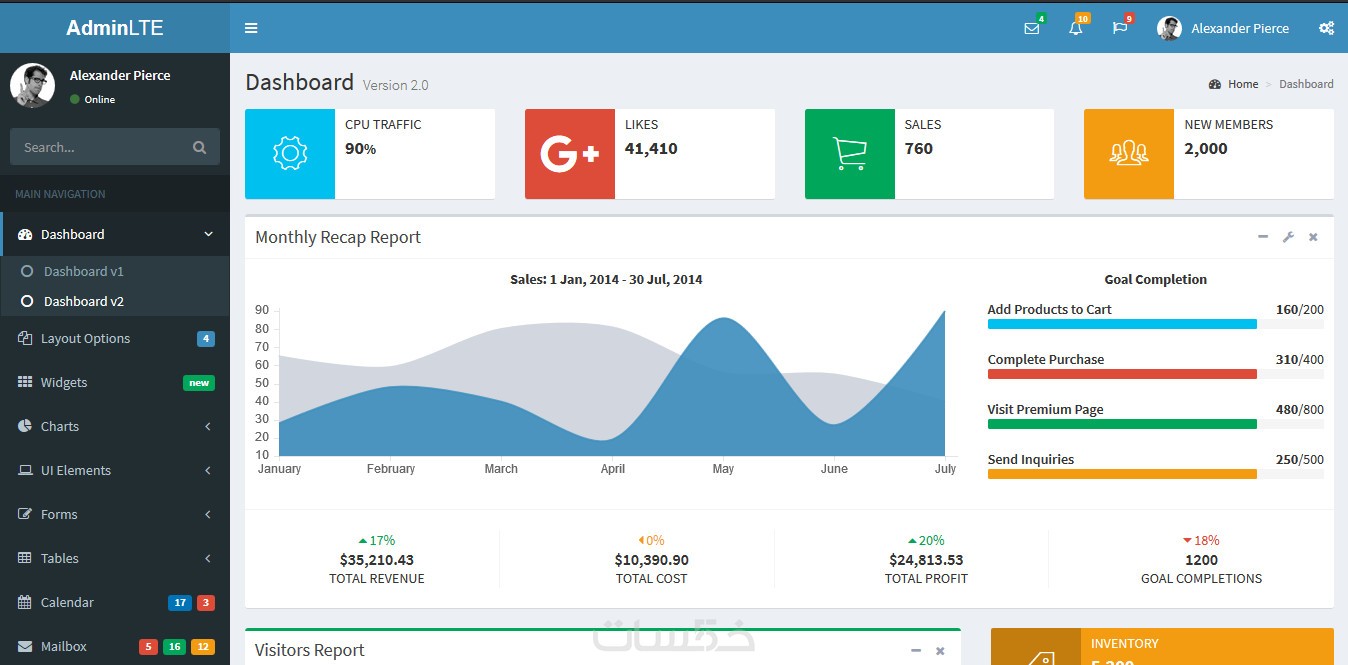The width and height of the screenshot is (1348, 665).
Task: Click the Complete Purchase red progress bar
Action: point(1122,374)
